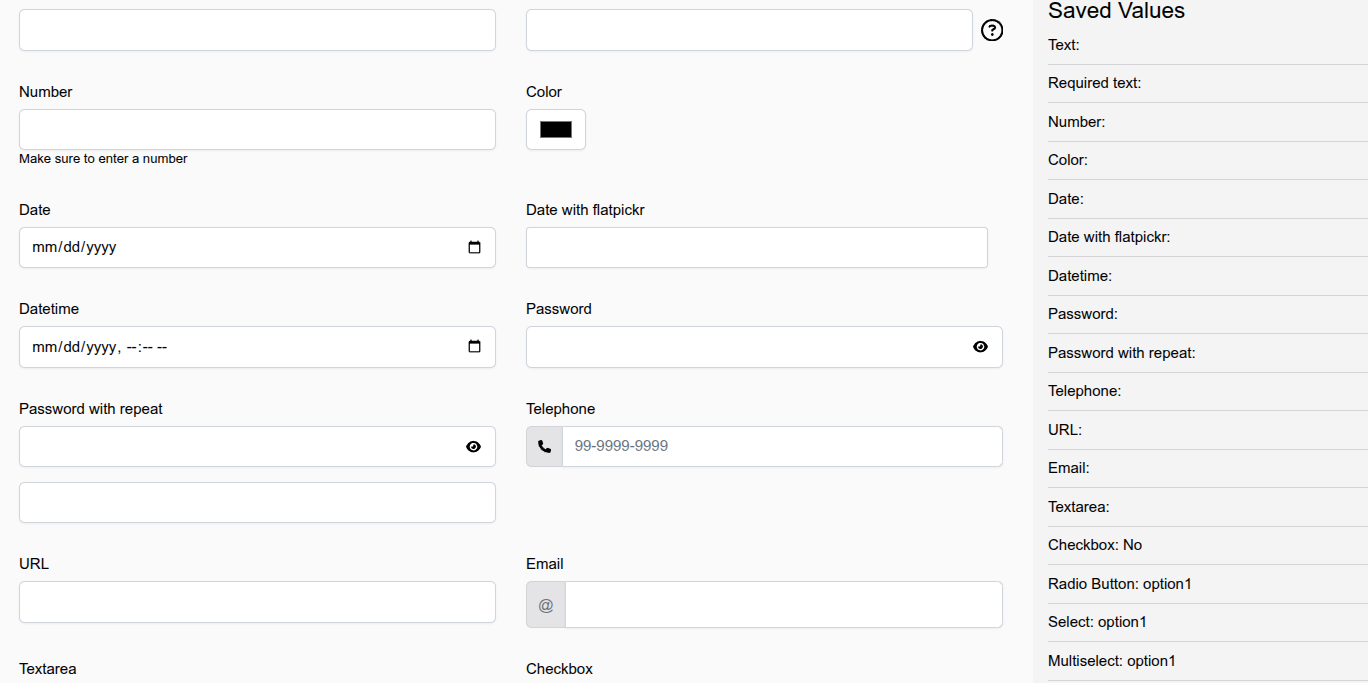Focus the Password with repeat first input

[x=257, y=446]
